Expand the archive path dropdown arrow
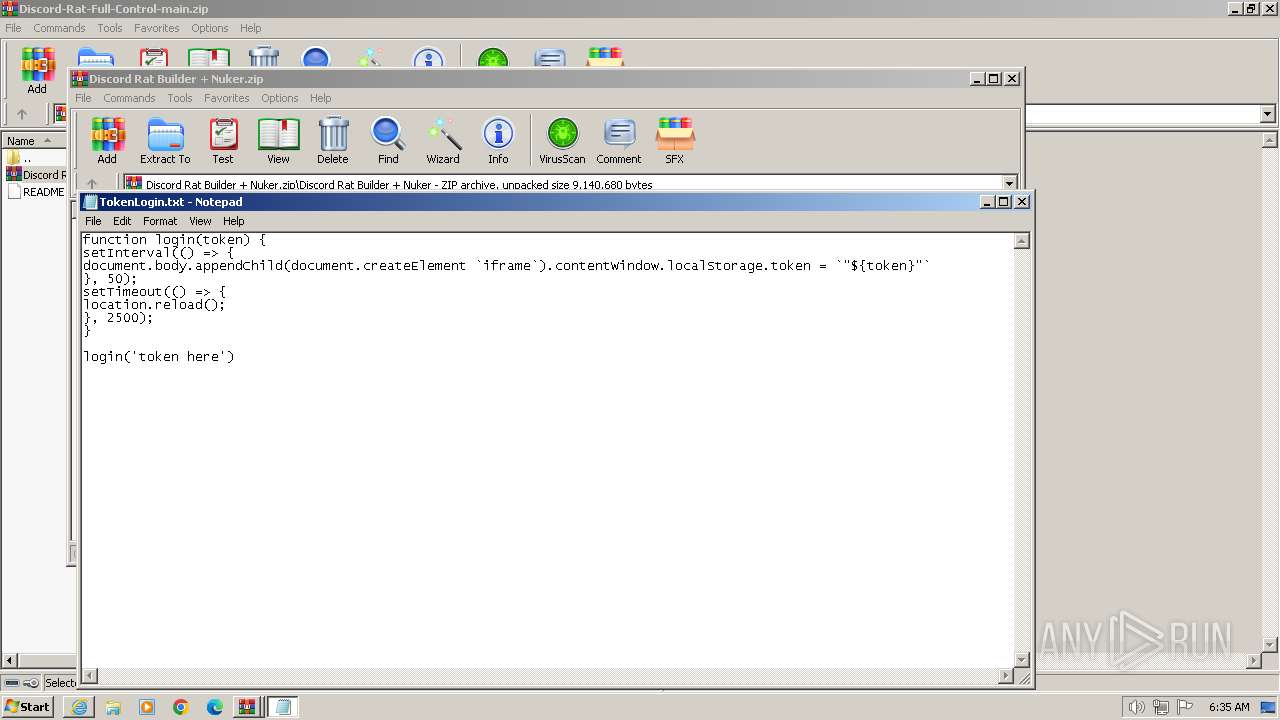 [1009, 184]
